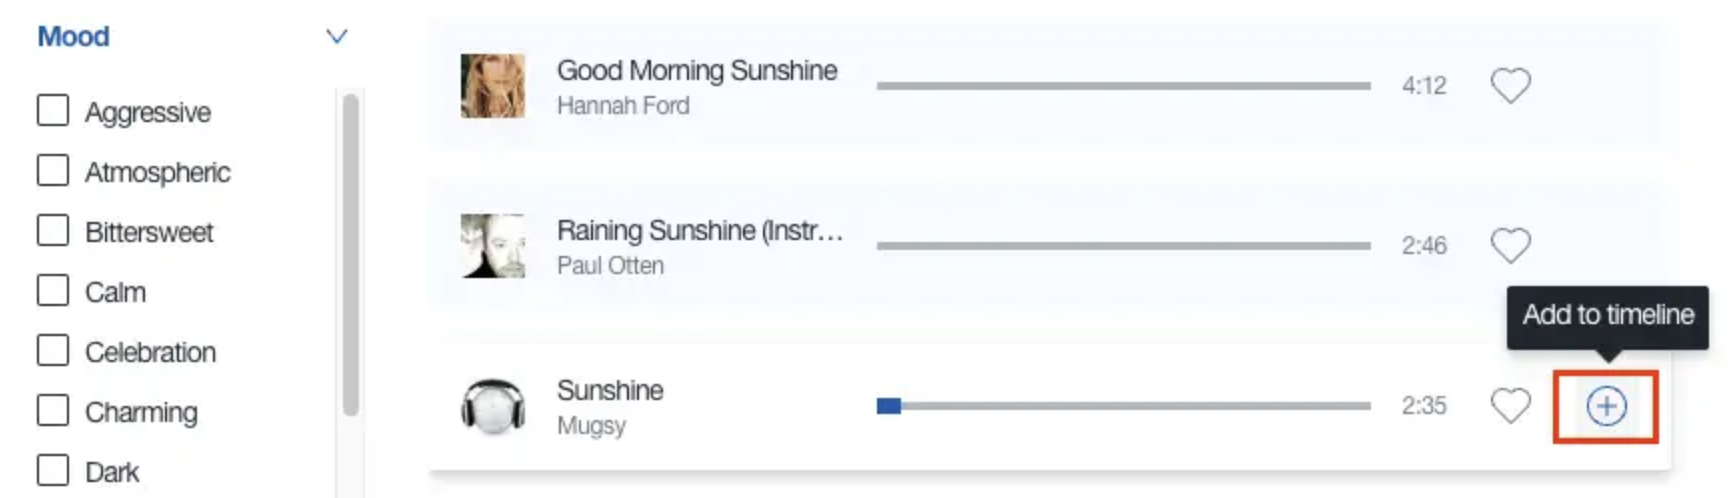Click the Mood filter heading

(x=73, y=36)
